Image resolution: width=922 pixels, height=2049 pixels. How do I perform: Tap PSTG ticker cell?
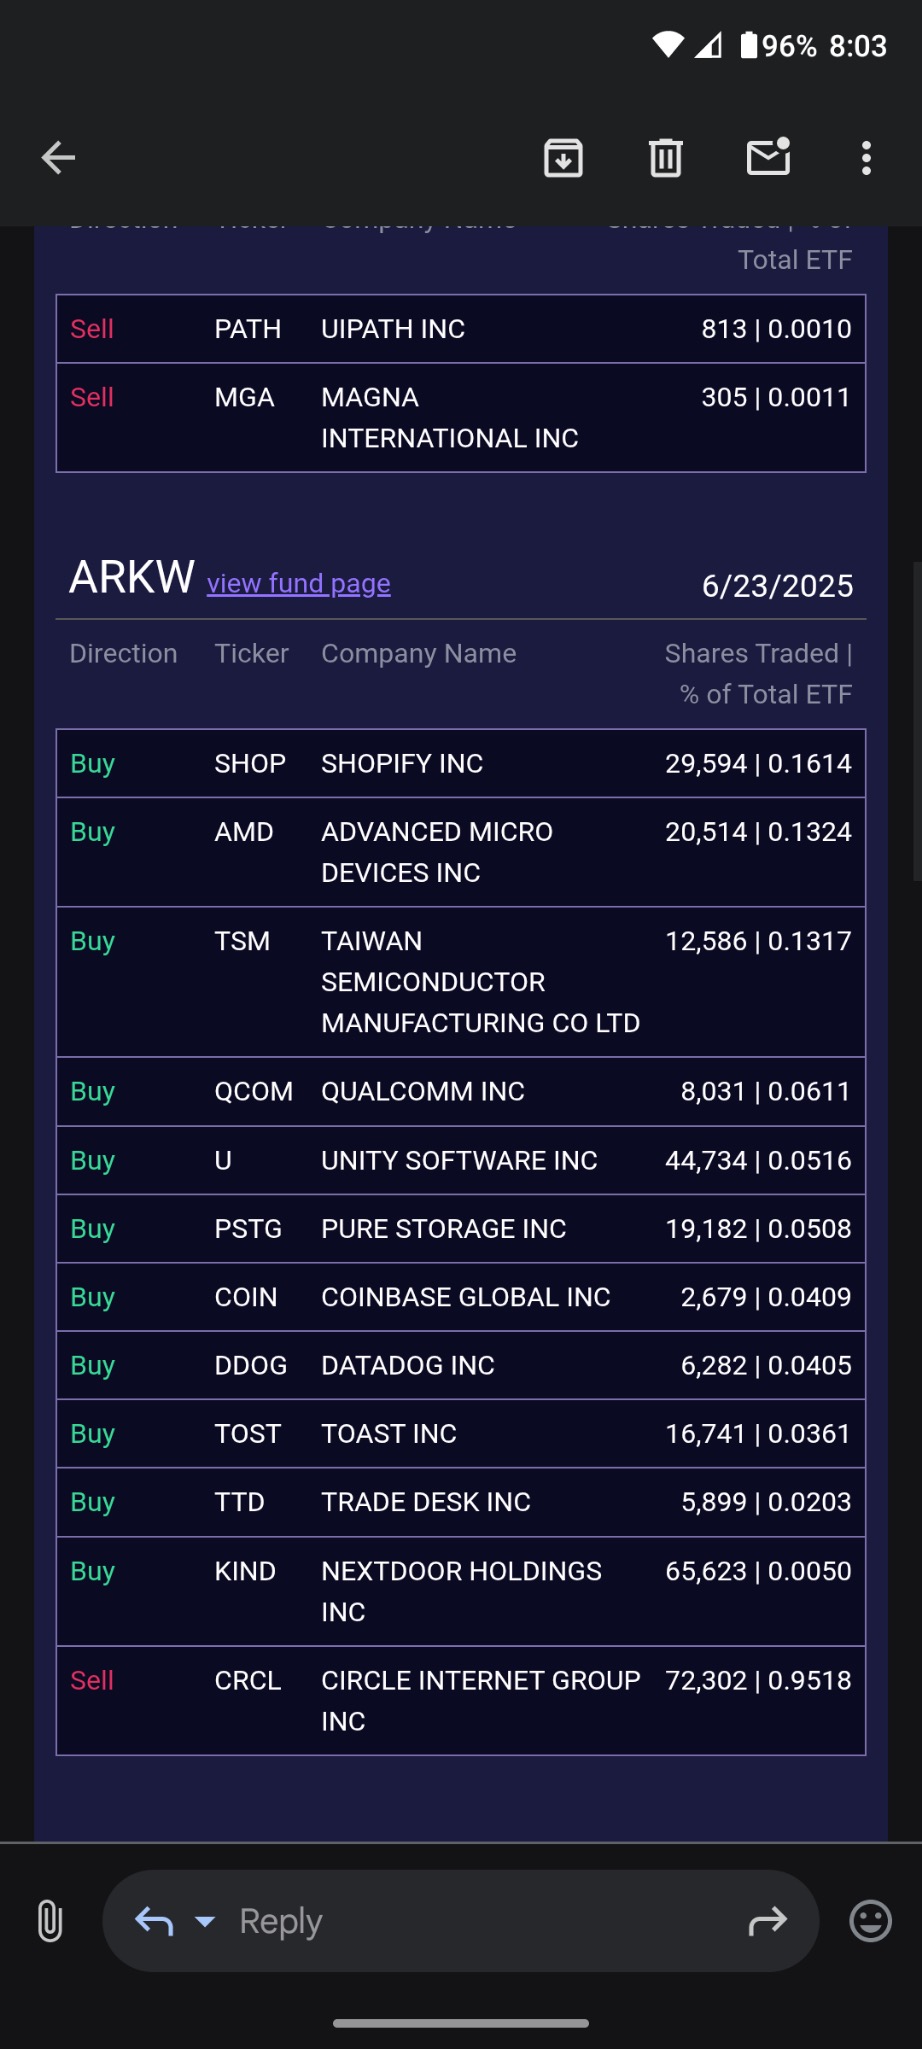[x=248, y=1229]
